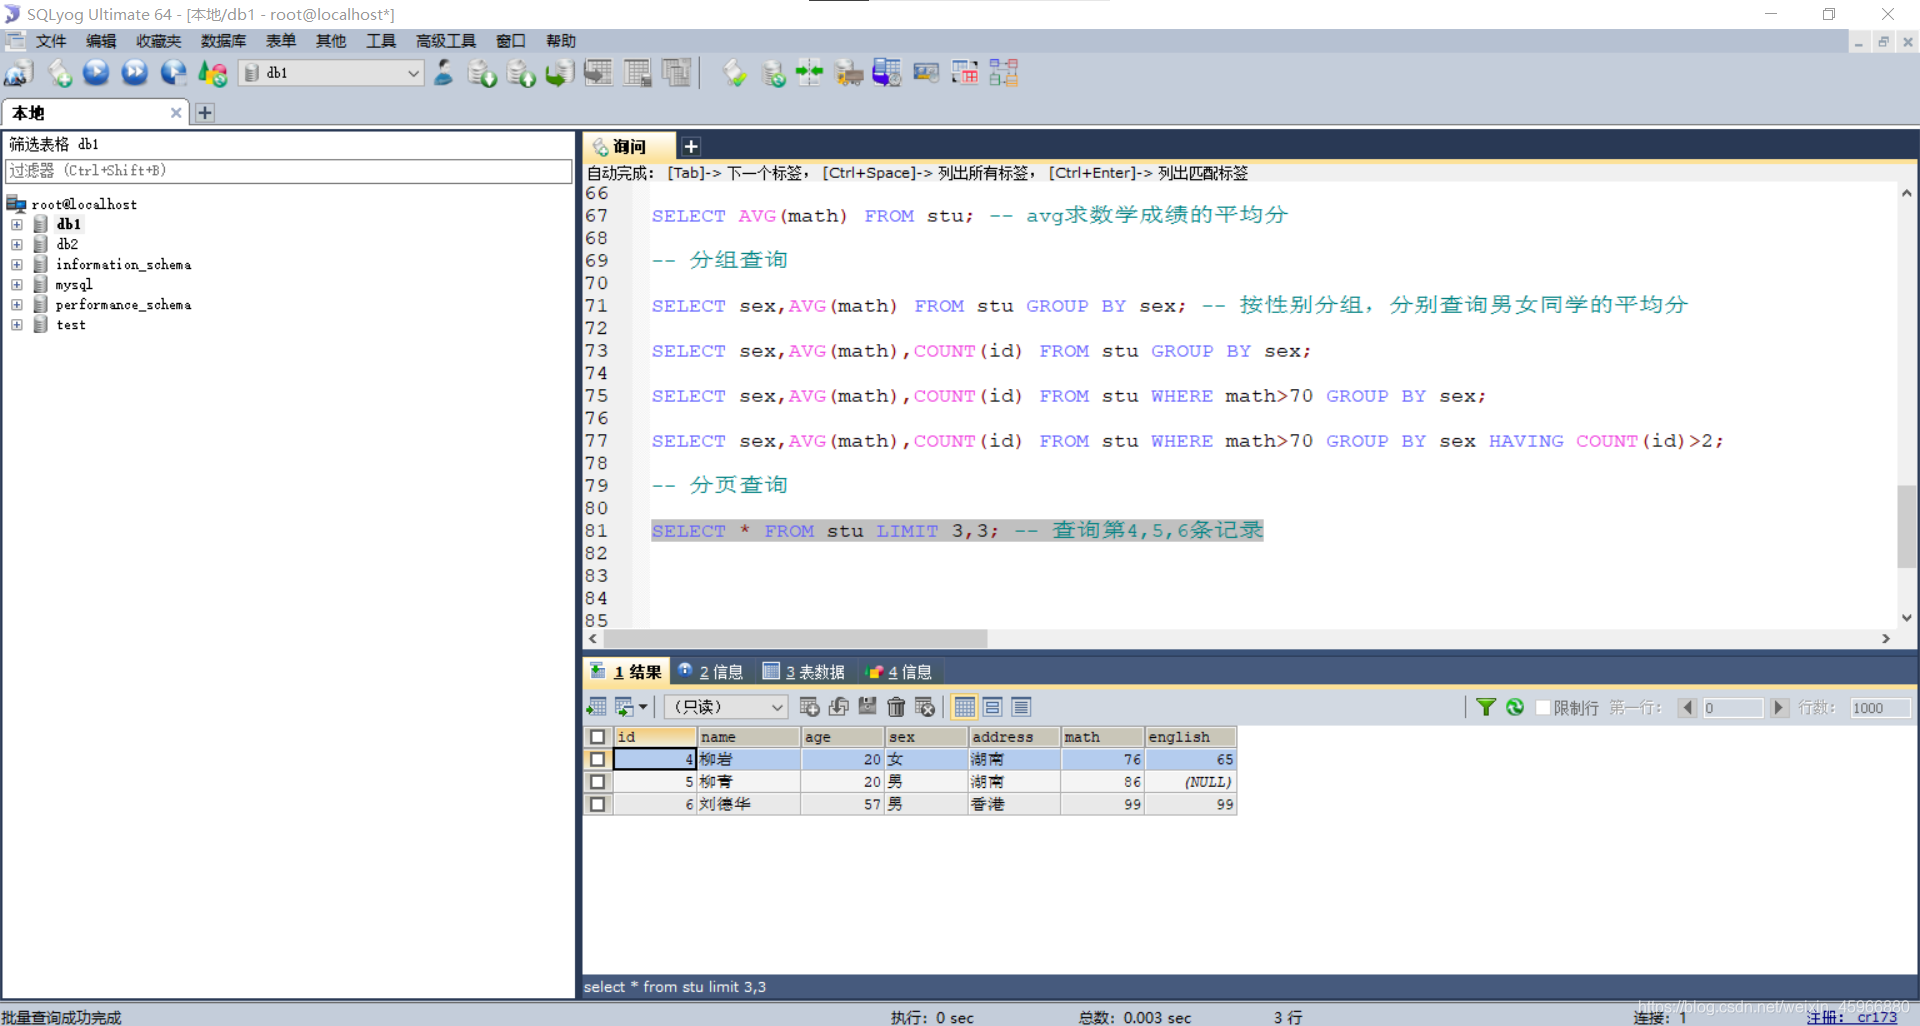1920x1026 pixels.
Task: Click the 行数 row count field
Action: tap(1880, 708)
